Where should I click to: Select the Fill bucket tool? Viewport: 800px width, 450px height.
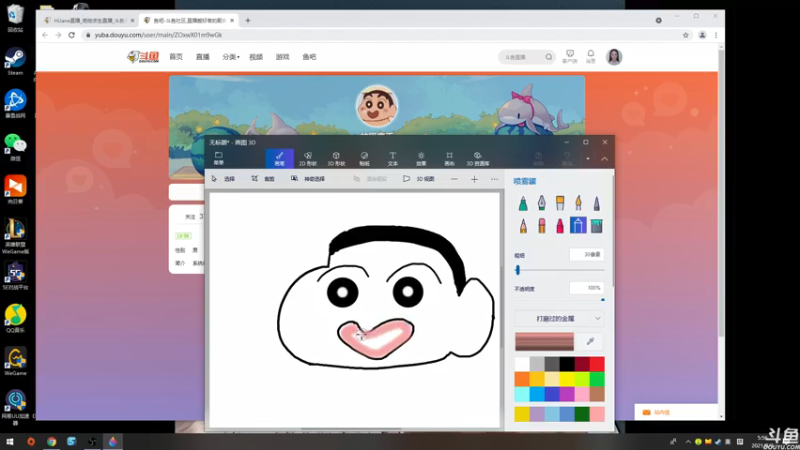click(x=596, y=226)
